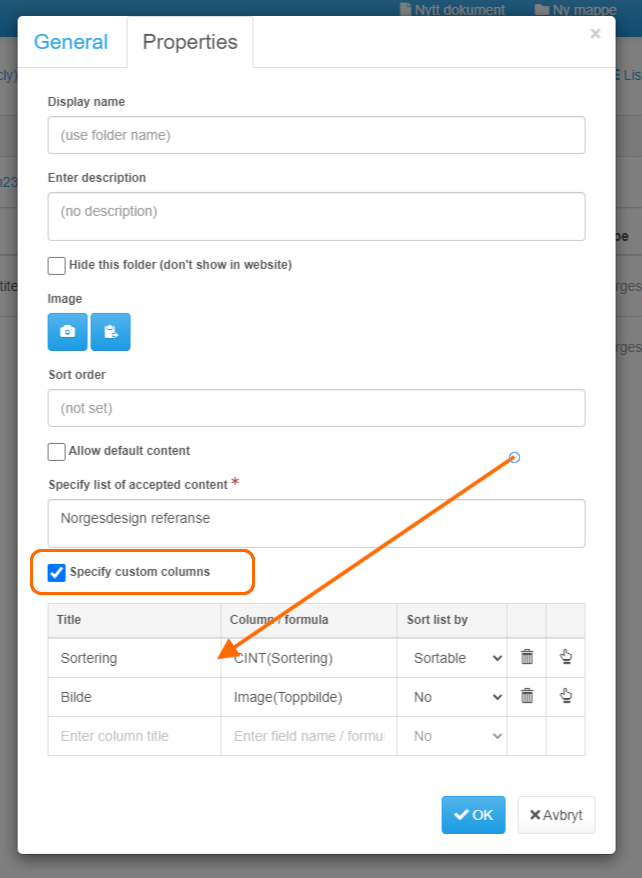The image size is (642, 878).
Task: Cancel with the Avbryt button
Action: point(556,815)
